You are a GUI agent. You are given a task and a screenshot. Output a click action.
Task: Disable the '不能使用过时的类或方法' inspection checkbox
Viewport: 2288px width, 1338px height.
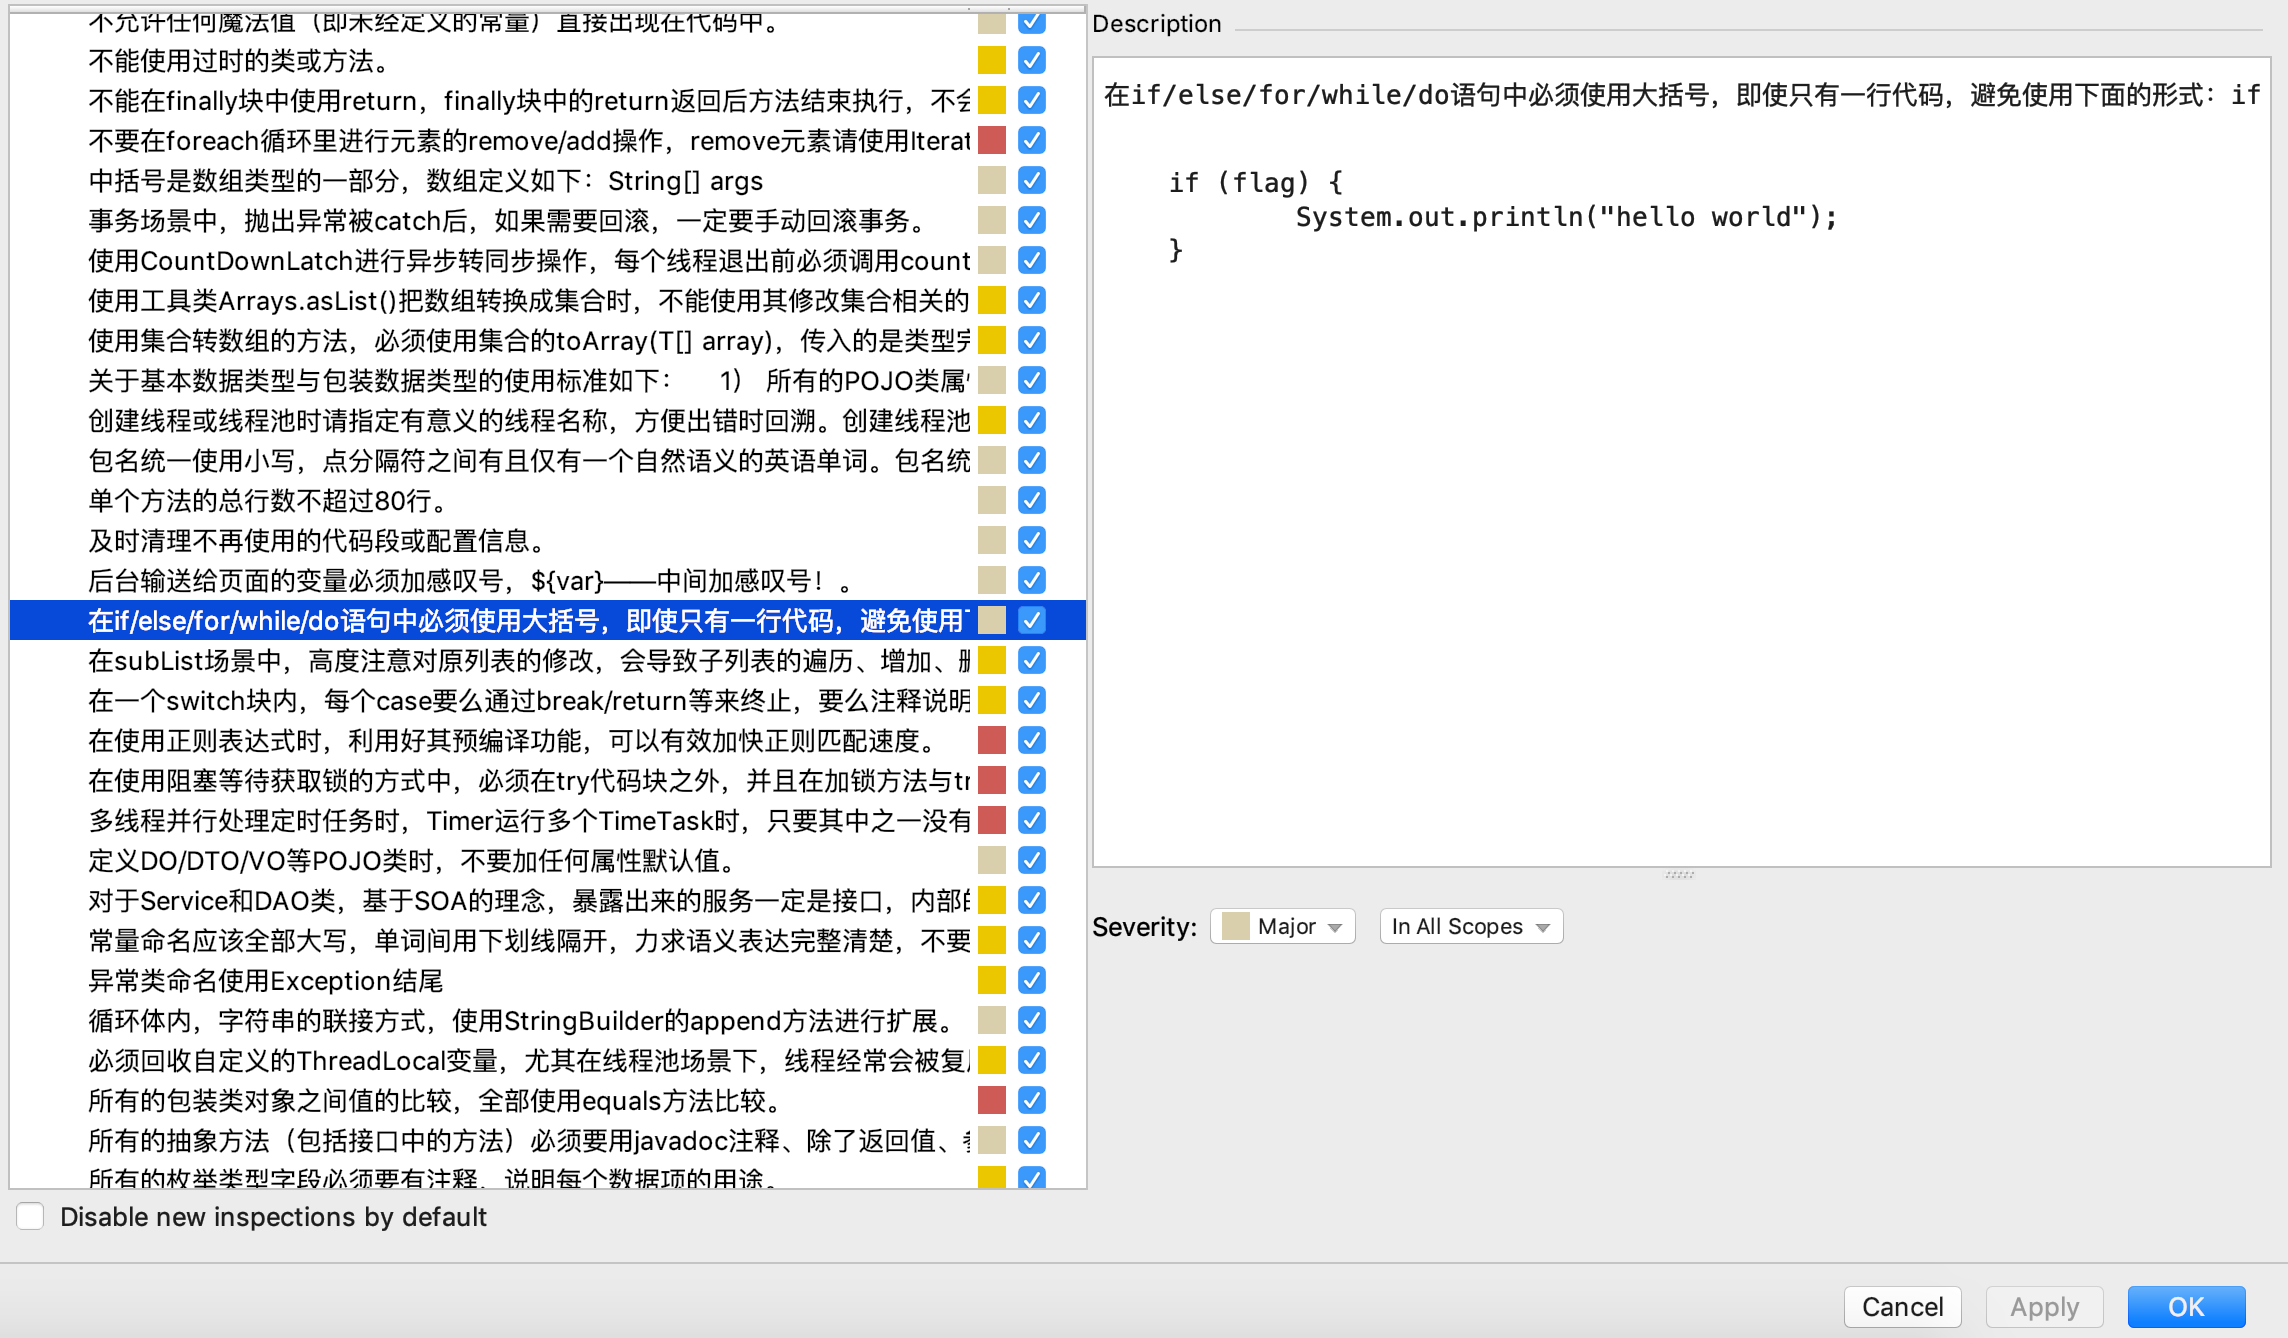[x=1032, y=60]
